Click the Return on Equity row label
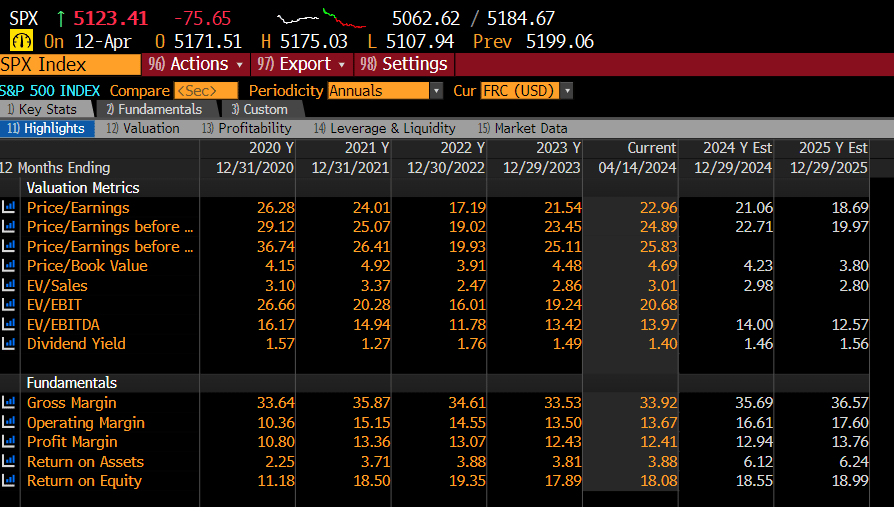 click(84, 481)
